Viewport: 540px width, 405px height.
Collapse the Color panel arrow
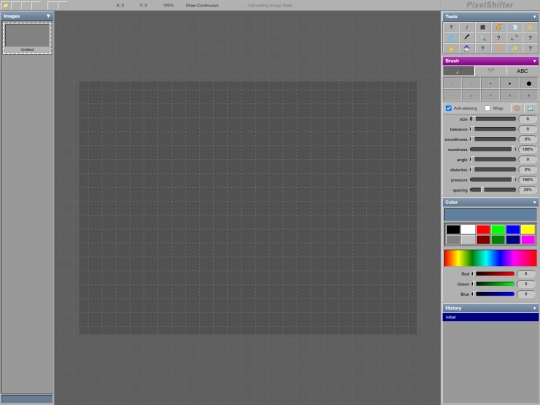click(x=534, y=202)
